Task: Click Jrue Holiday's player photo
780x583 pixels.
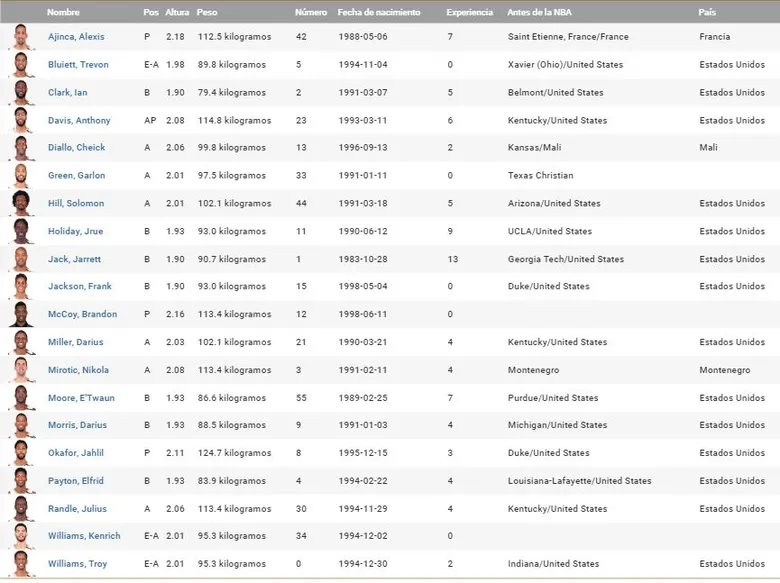Action: pos(21,232)
